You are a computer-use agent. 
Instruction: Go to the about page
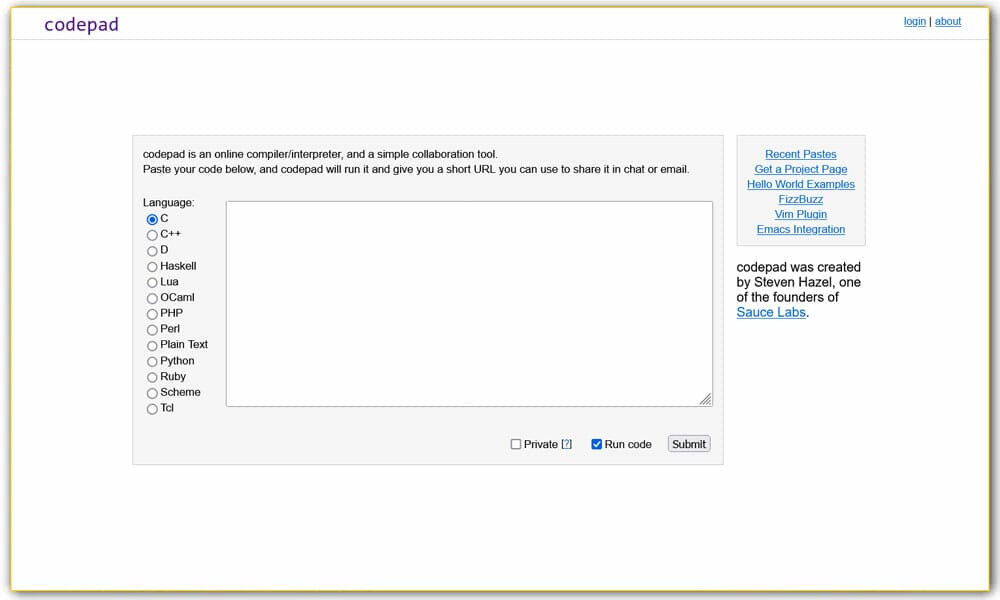tap(948, 21)
